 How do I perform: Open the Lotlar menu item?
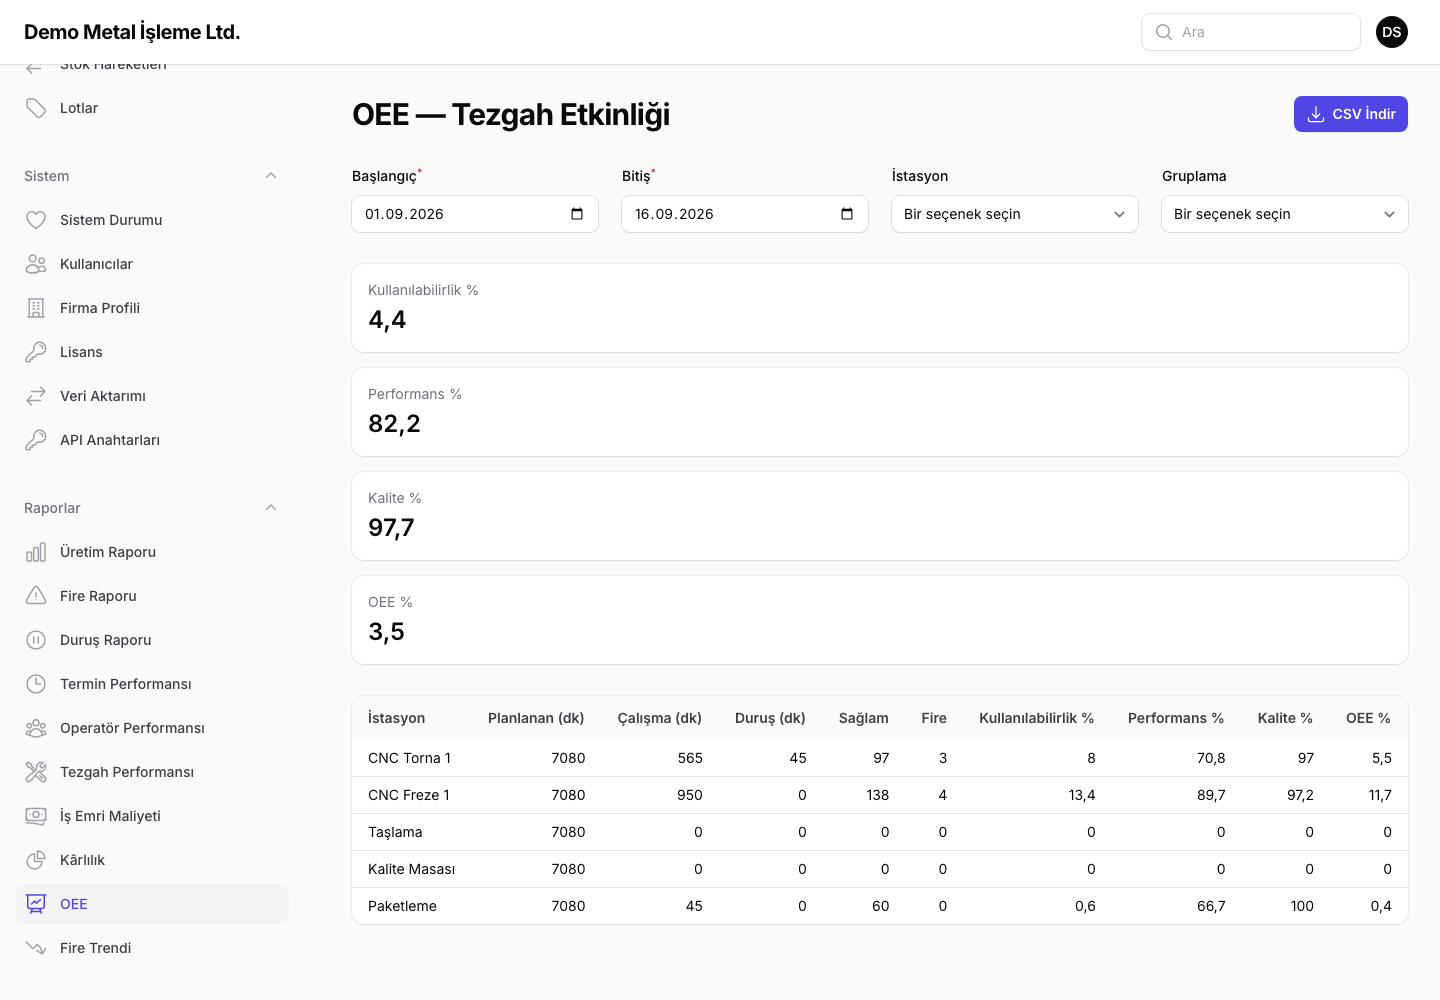(x=152, y=108)
